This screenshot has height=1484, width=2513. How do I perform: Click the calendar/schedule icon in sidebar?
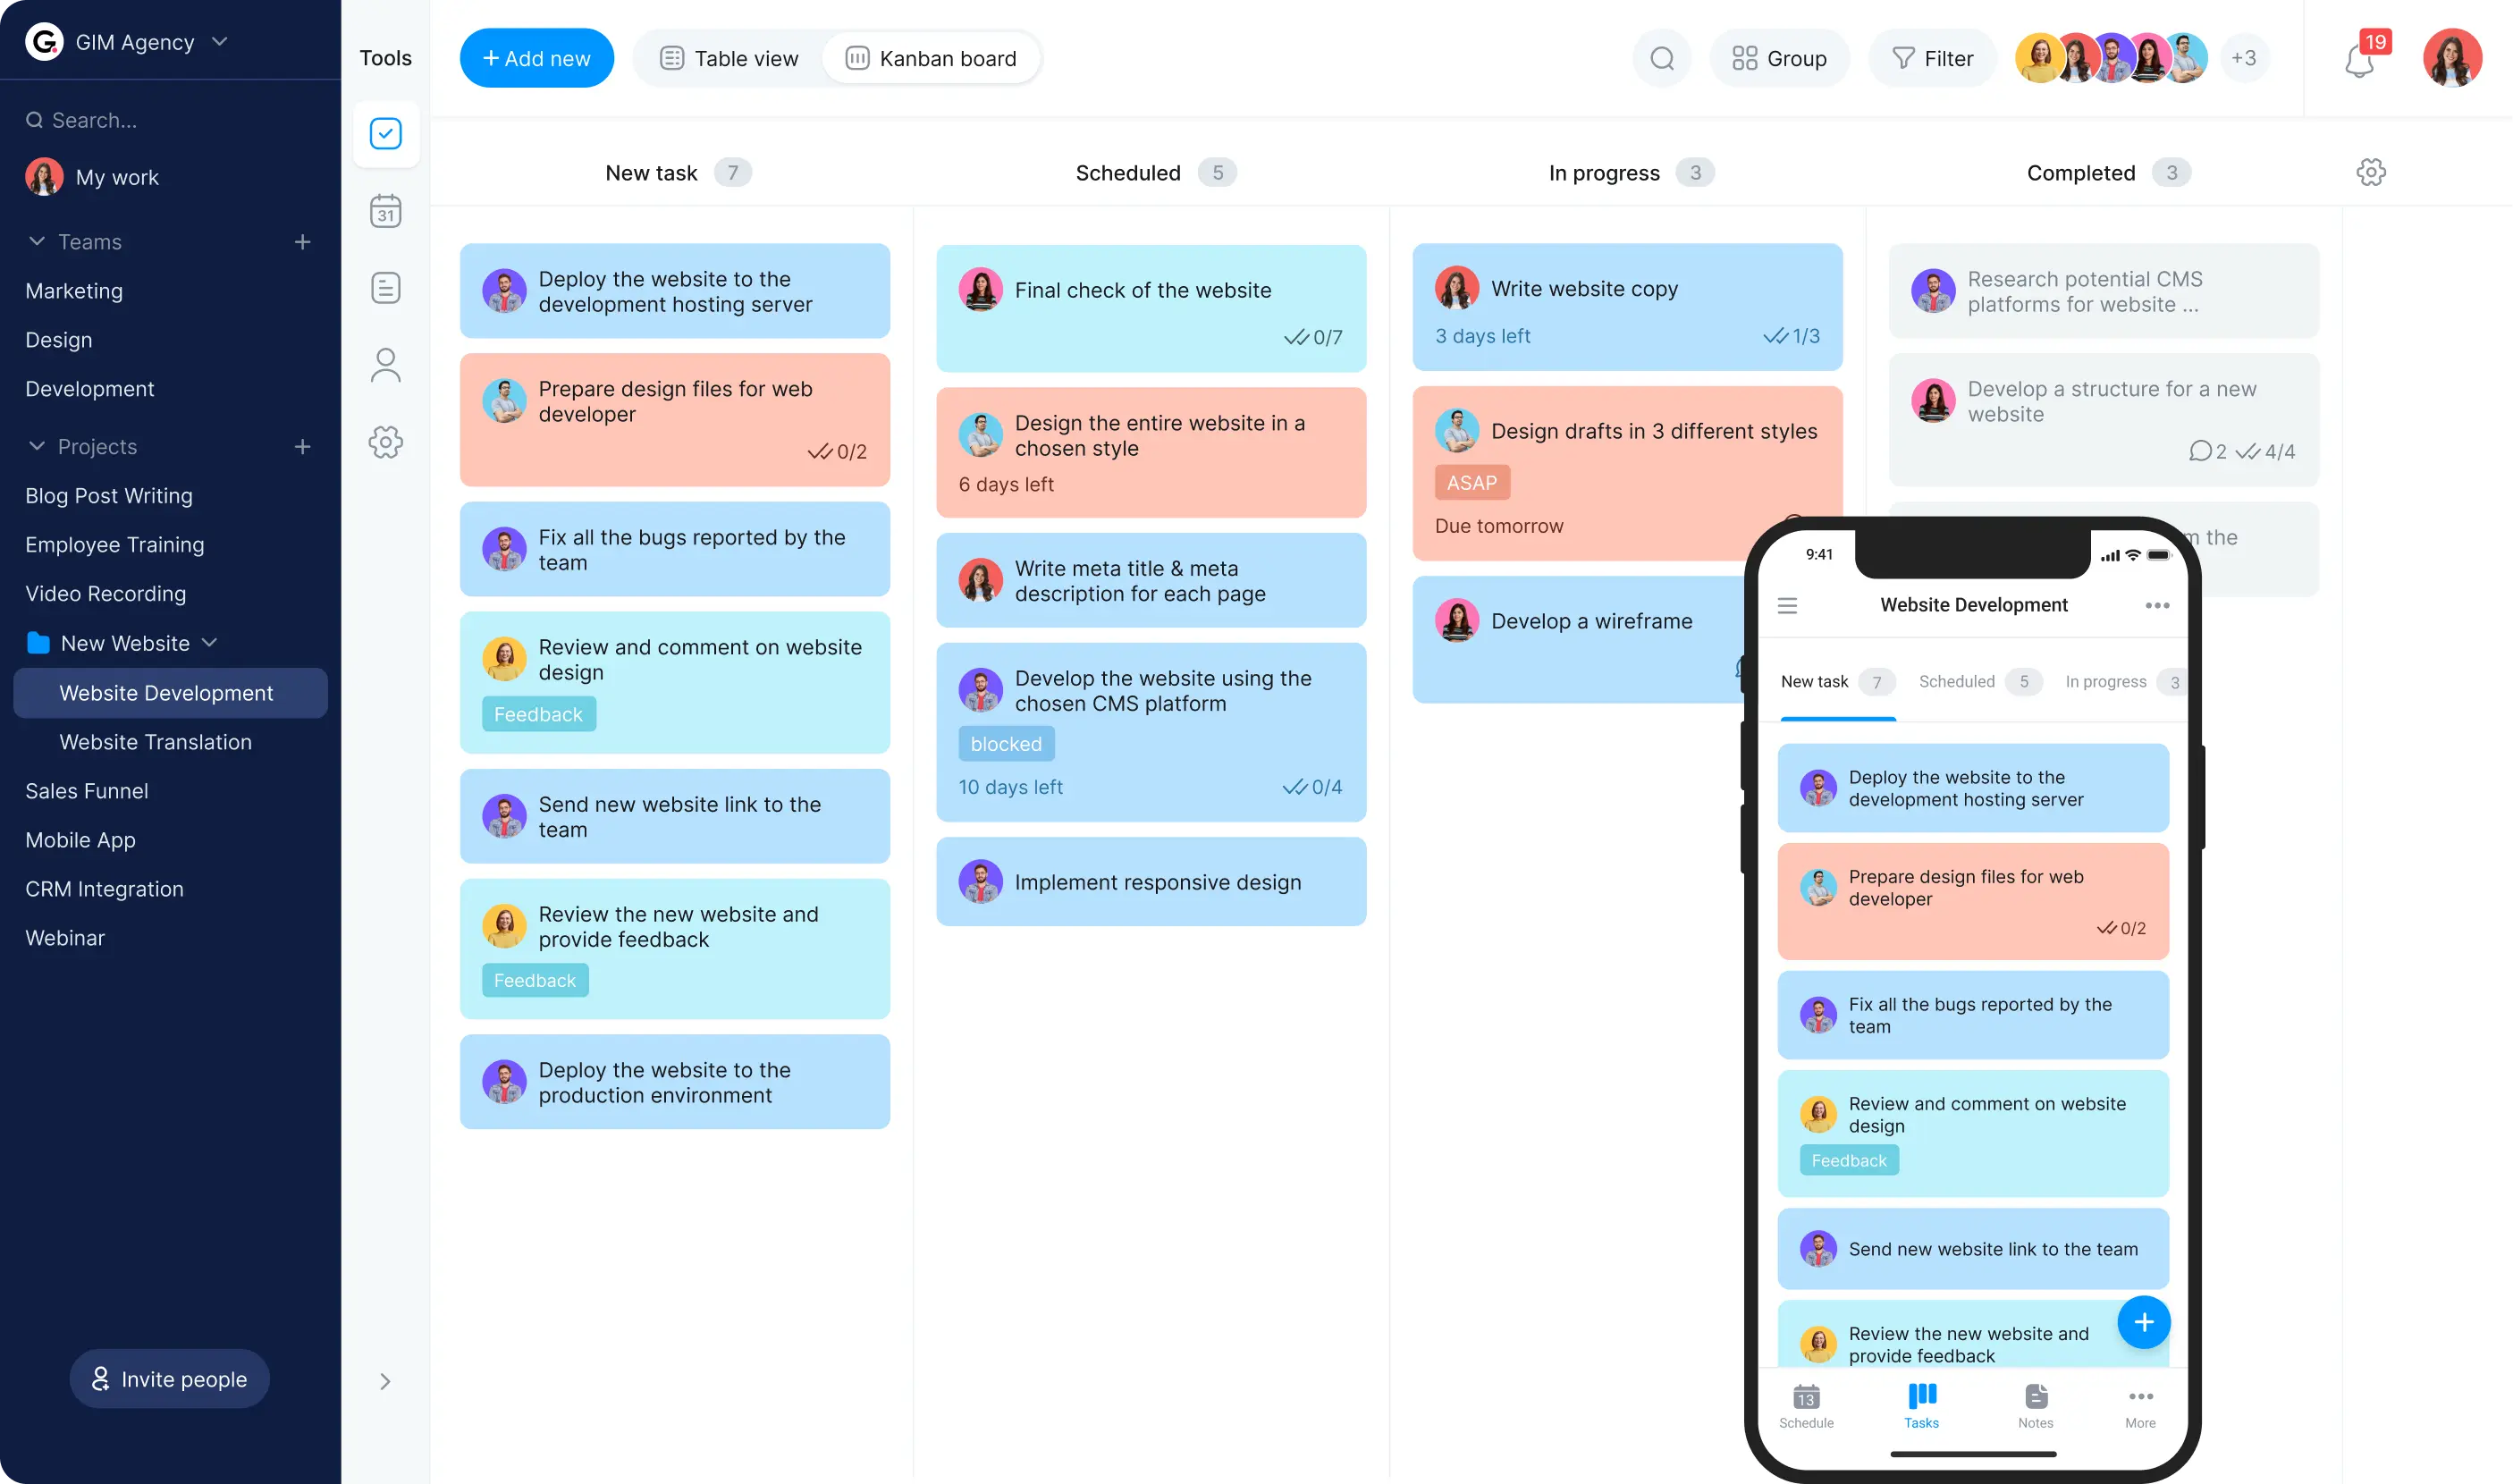(385, 212)
